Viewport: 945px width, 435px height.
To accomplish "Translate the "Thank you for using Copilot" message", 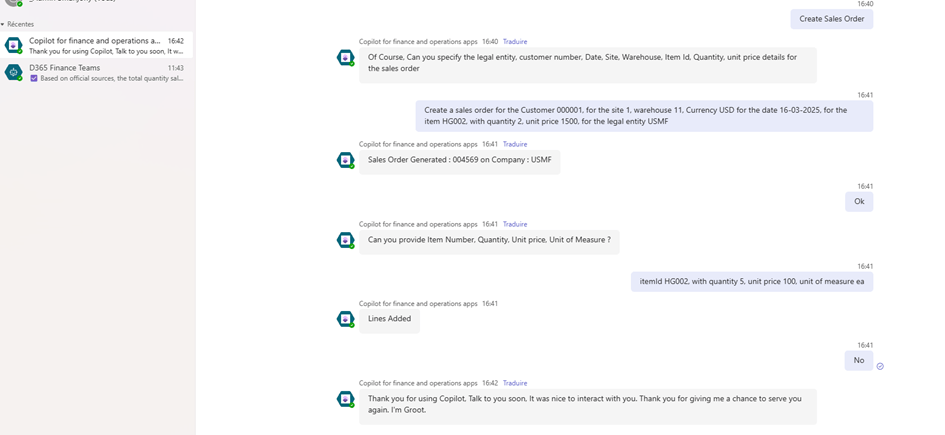I will (514, 383).
